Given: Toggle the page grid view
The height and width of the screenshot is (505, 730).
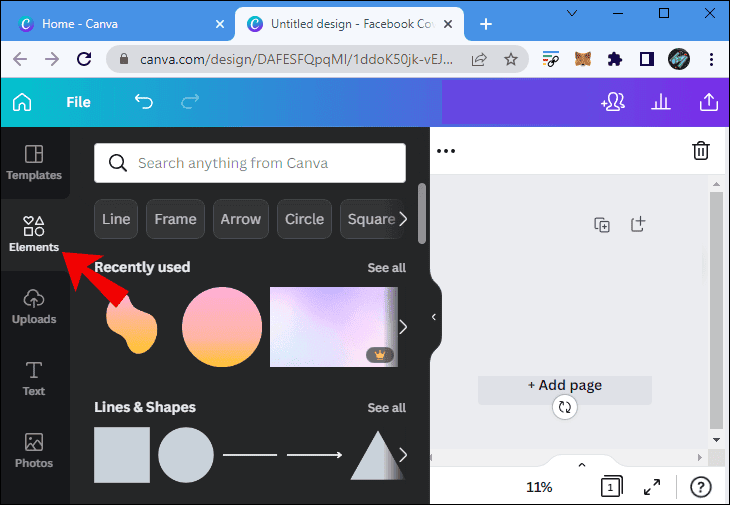Looking at the screenshot, I should point(609,487).
